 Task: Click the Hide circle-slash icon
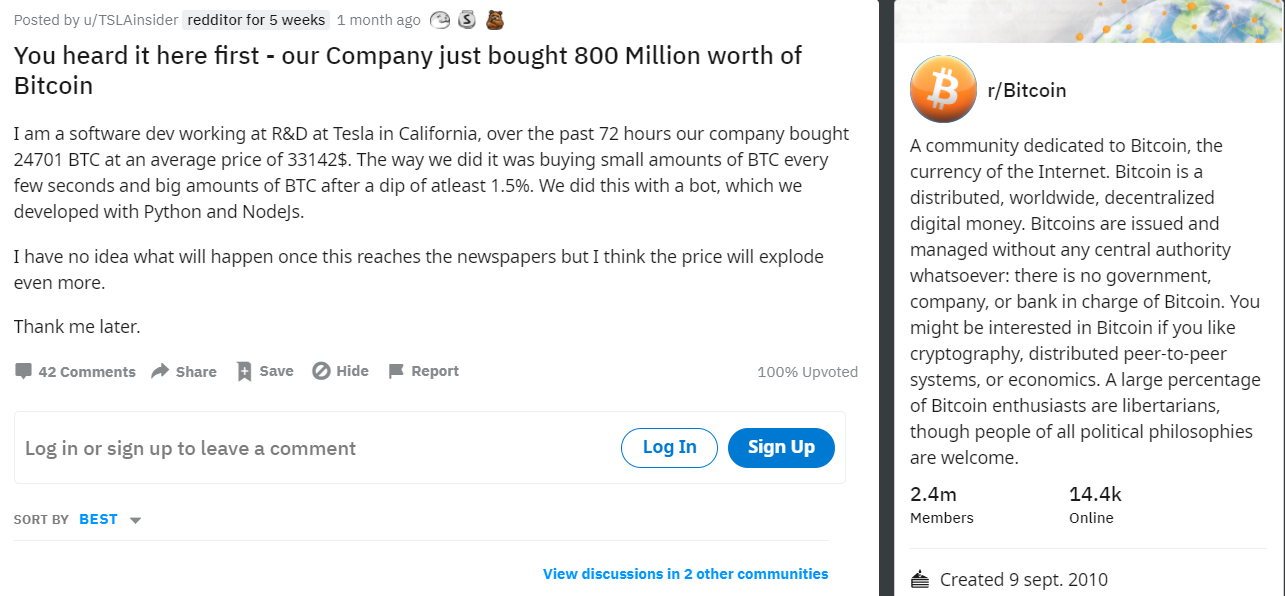(x=321, y=371)
